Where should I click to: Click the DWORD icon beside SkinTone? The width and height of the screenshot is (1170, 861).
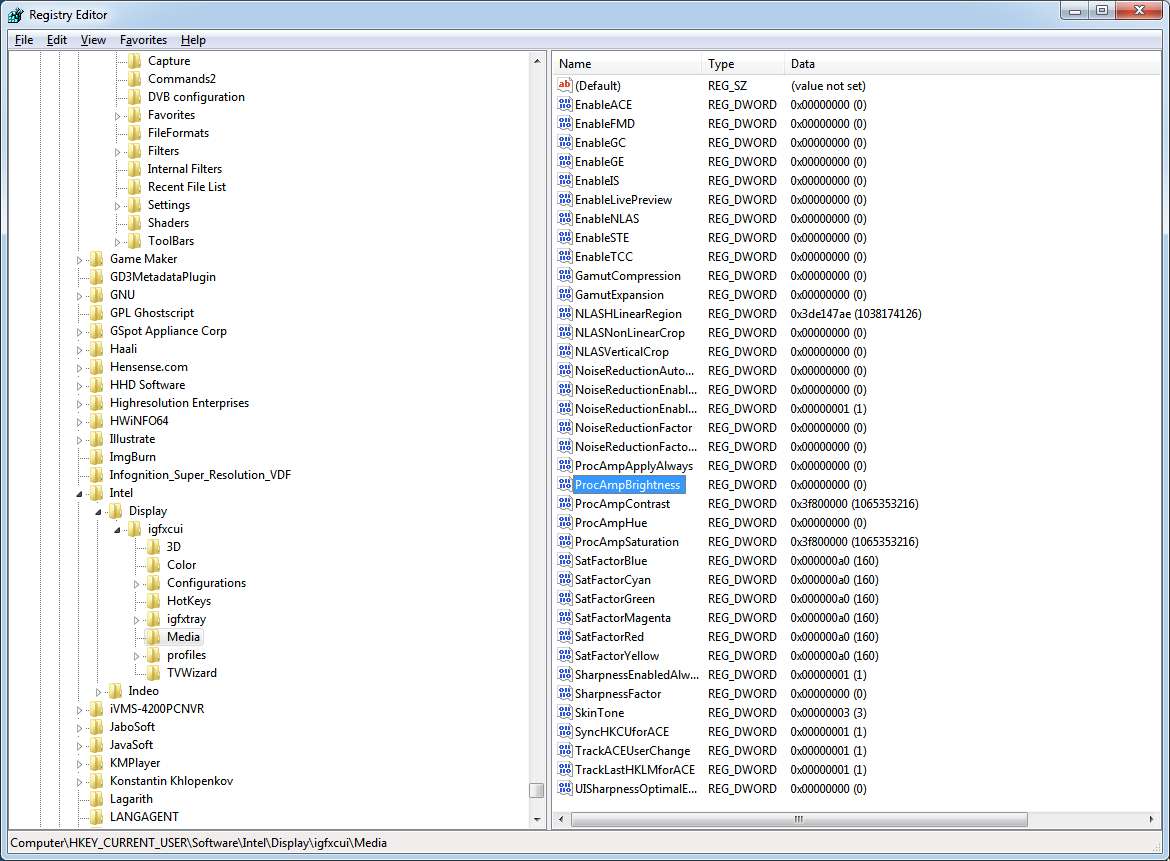pyautogui.click(x=565, y=713)
